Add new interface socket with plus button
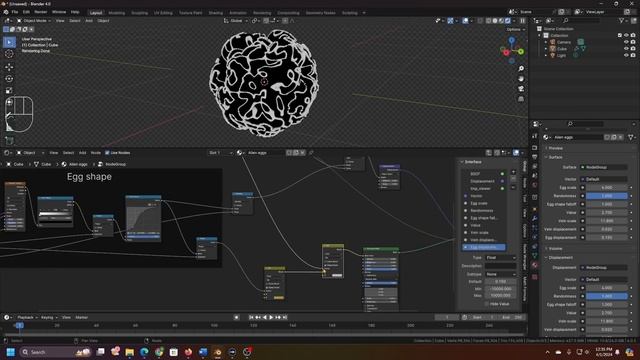 [x=513, y=172]
